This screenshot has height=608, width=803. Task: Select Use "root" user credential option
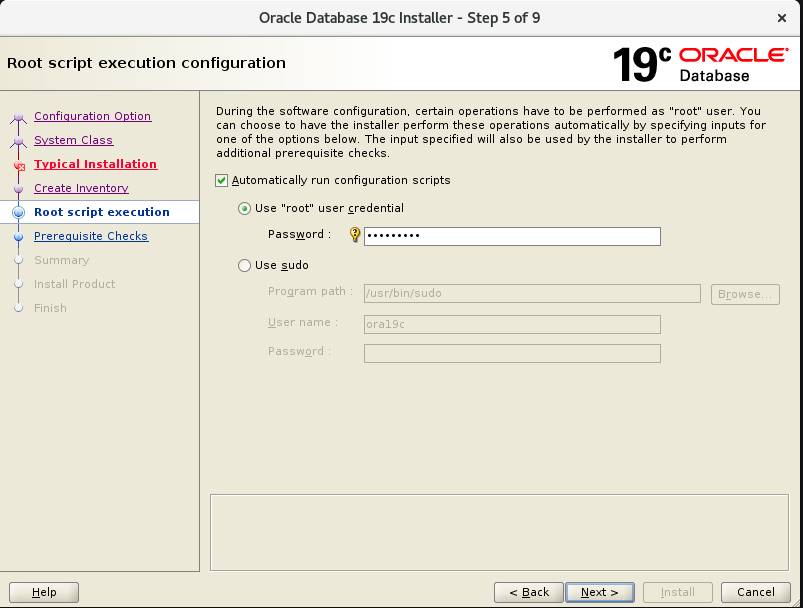tap(244, 208)
